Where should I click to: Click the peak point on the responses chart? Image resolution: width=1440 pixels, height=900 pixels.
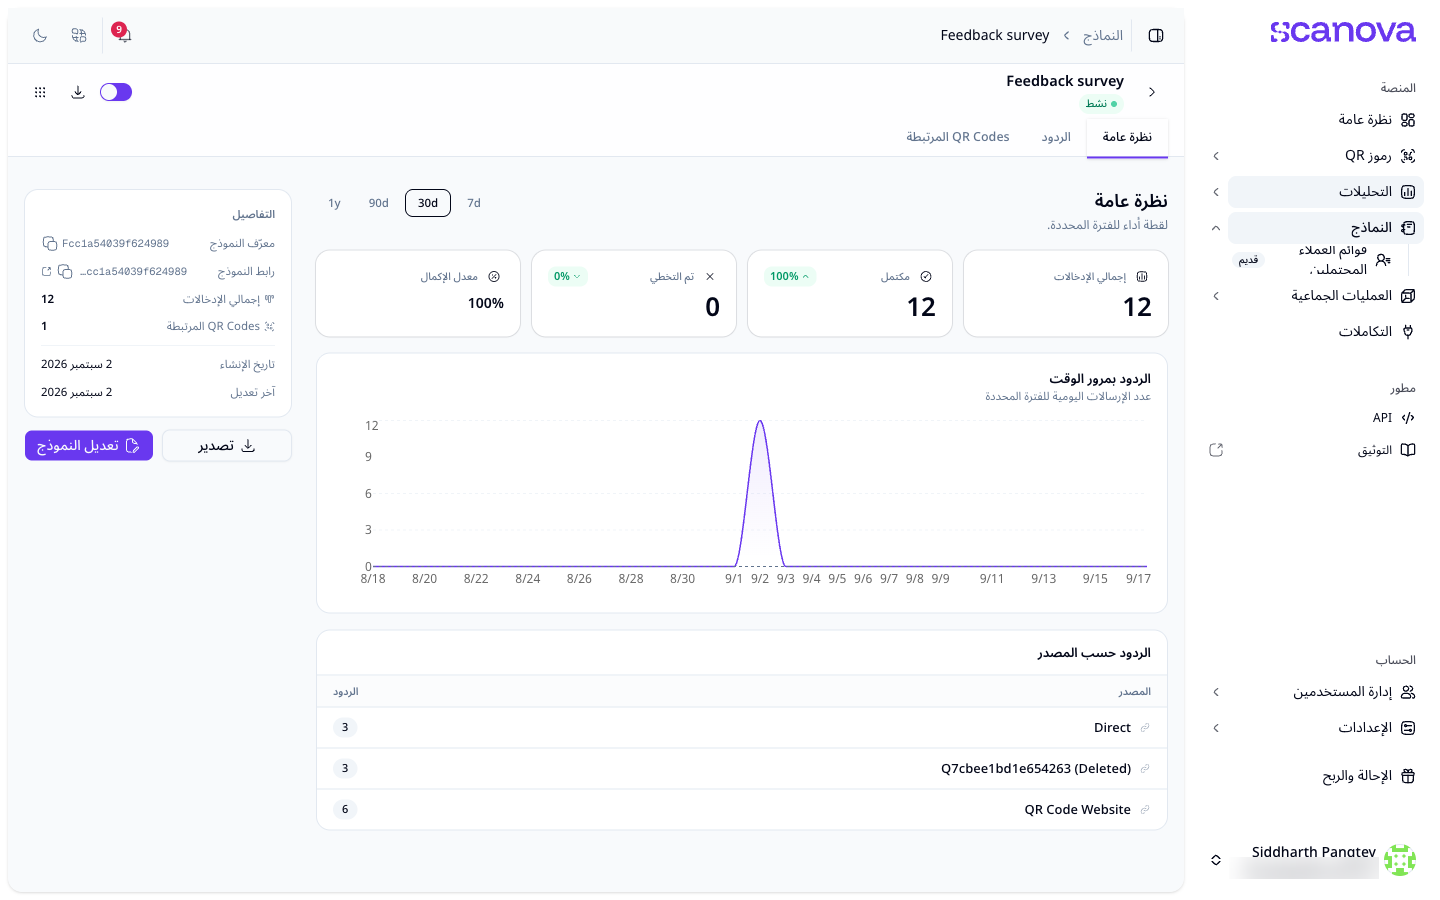pyautogui.click(x=760, y=421)
